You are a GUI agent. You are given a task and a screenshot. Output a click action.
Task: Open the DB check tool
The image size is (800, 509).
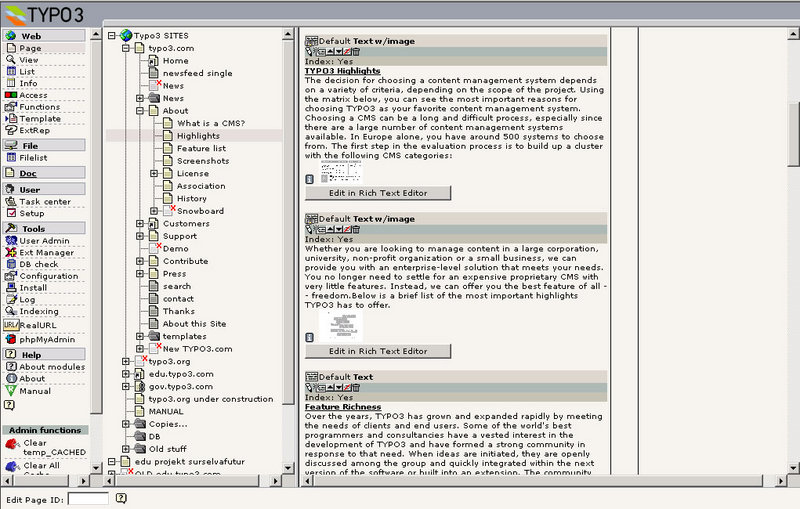coord(39,264)
